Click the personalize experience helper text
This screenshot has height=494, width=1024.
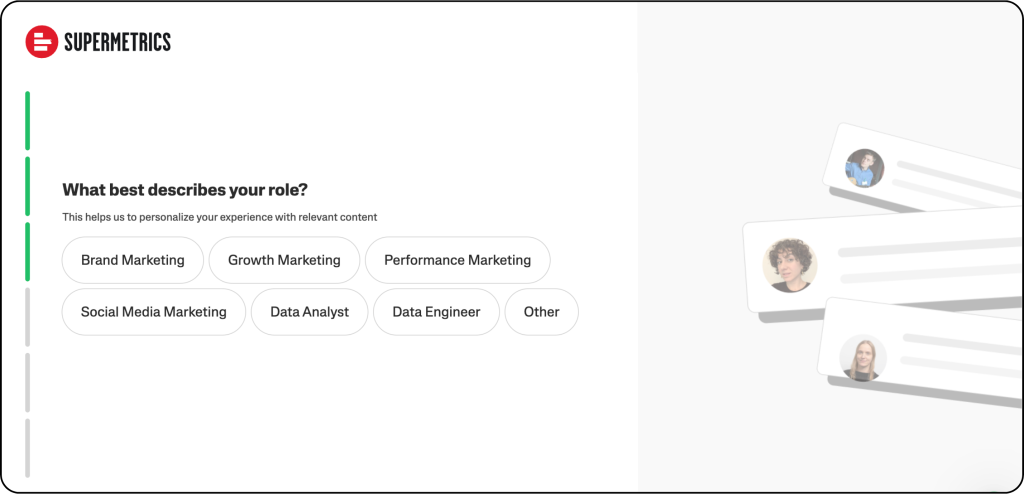pyautogui.click(x=219, y=217)
